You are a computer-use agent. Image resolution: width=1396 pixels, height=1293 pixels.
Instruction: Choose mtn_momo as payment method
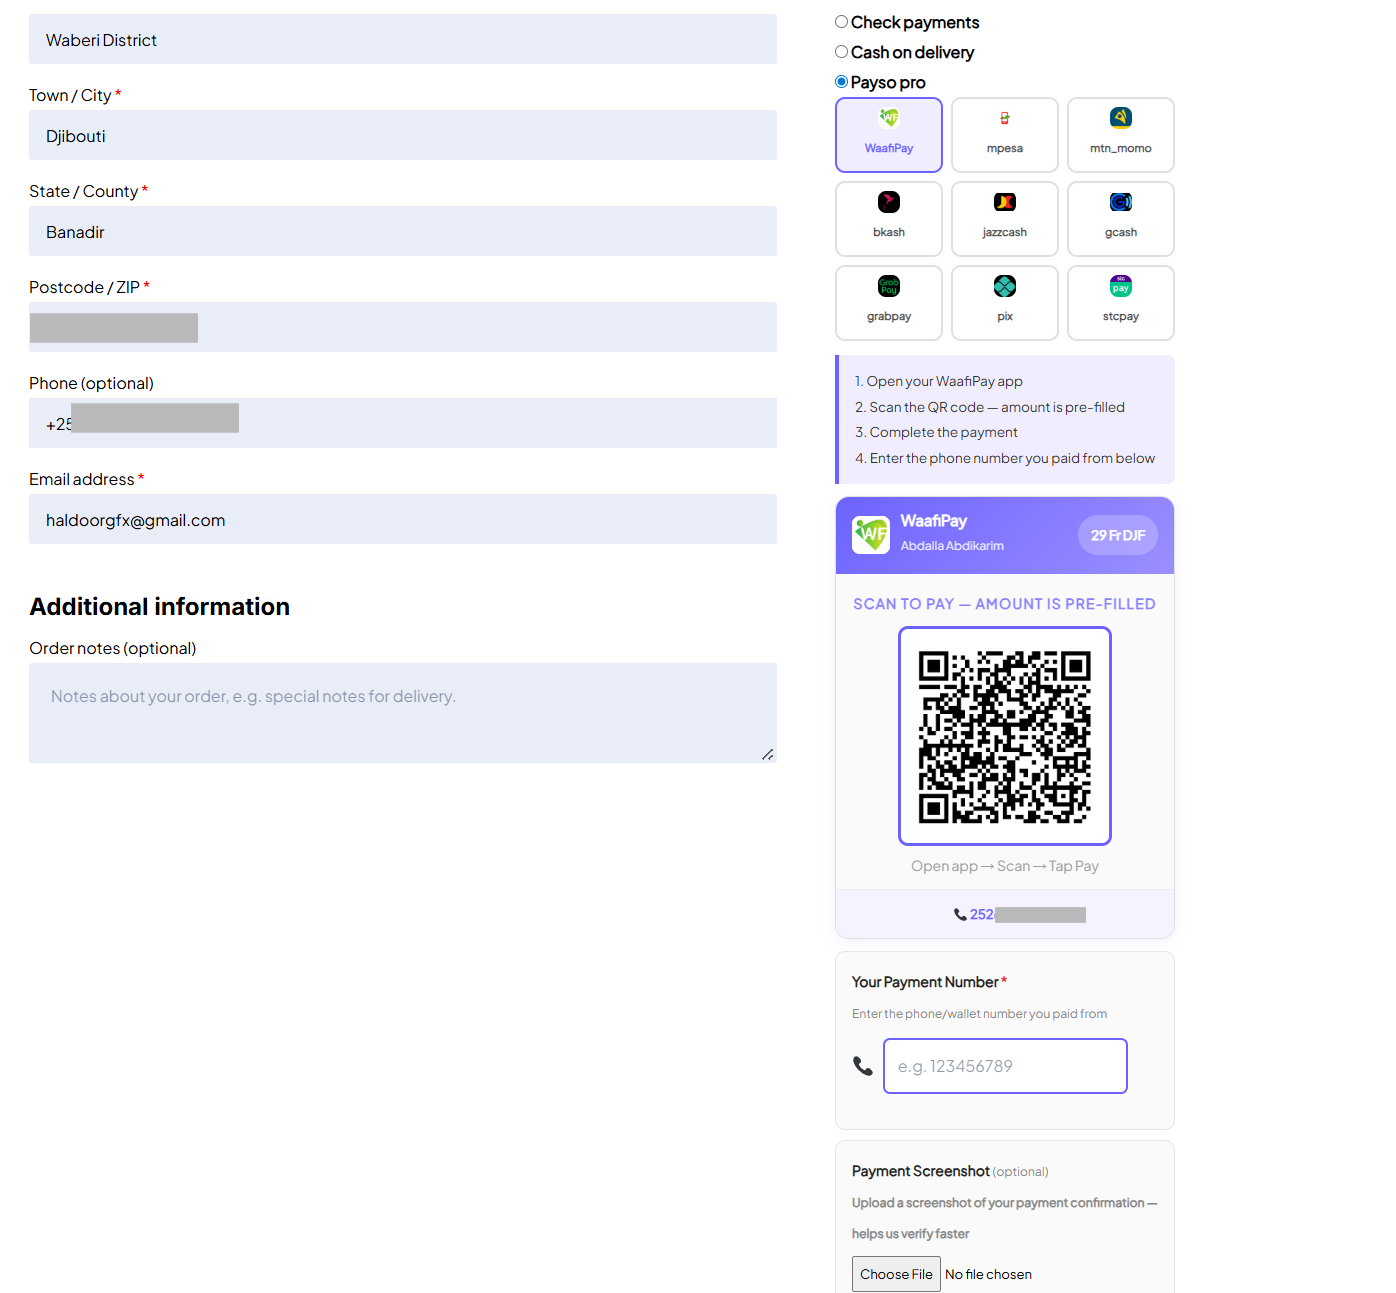click(1120, 134)
